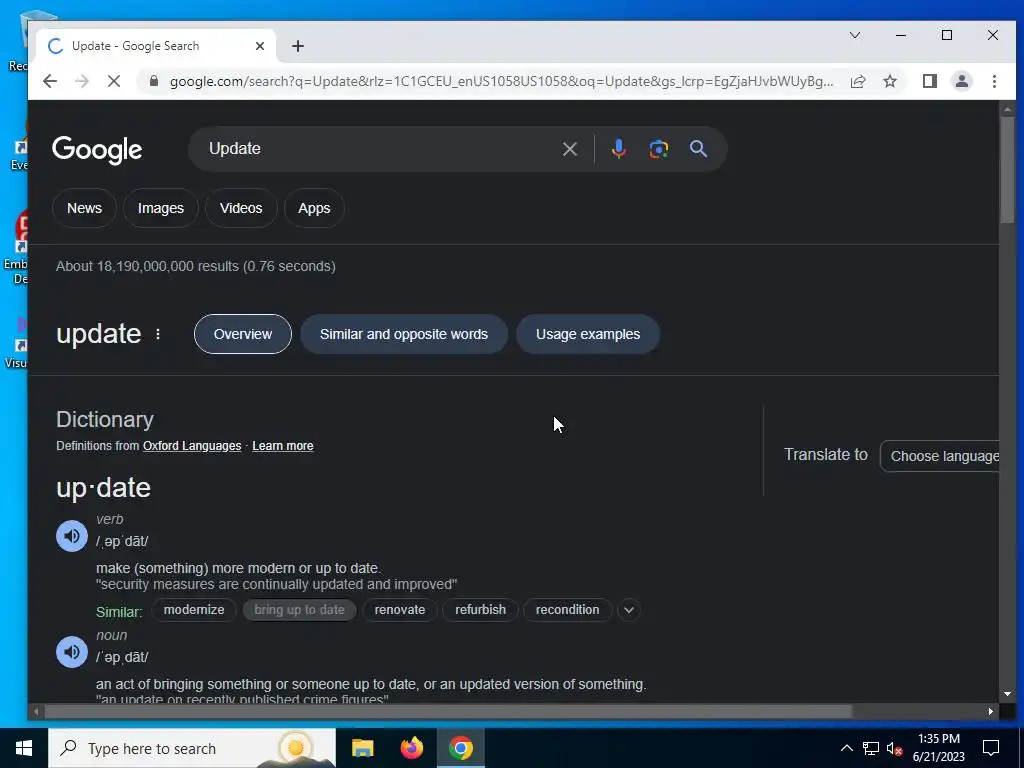This screenshot has height=768, width=1024.
Task: Open Chrome's three-dot menu
Action: 994,81
